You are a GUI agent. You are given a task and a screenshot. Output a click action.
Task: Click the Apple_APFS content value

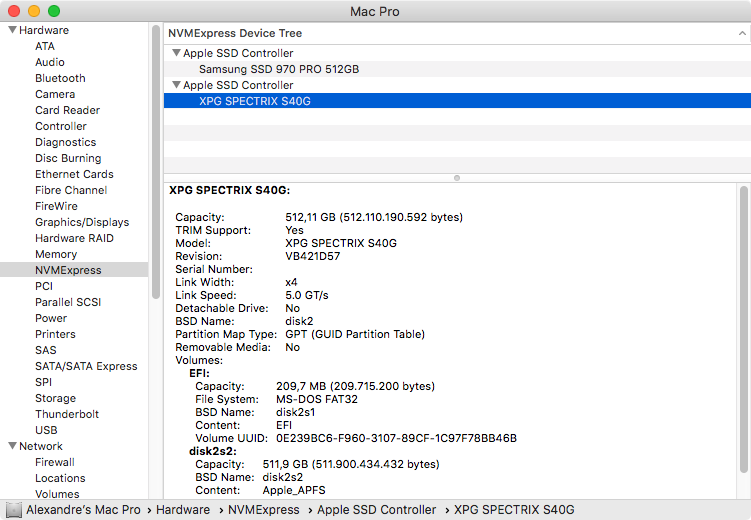coord(294,490)
